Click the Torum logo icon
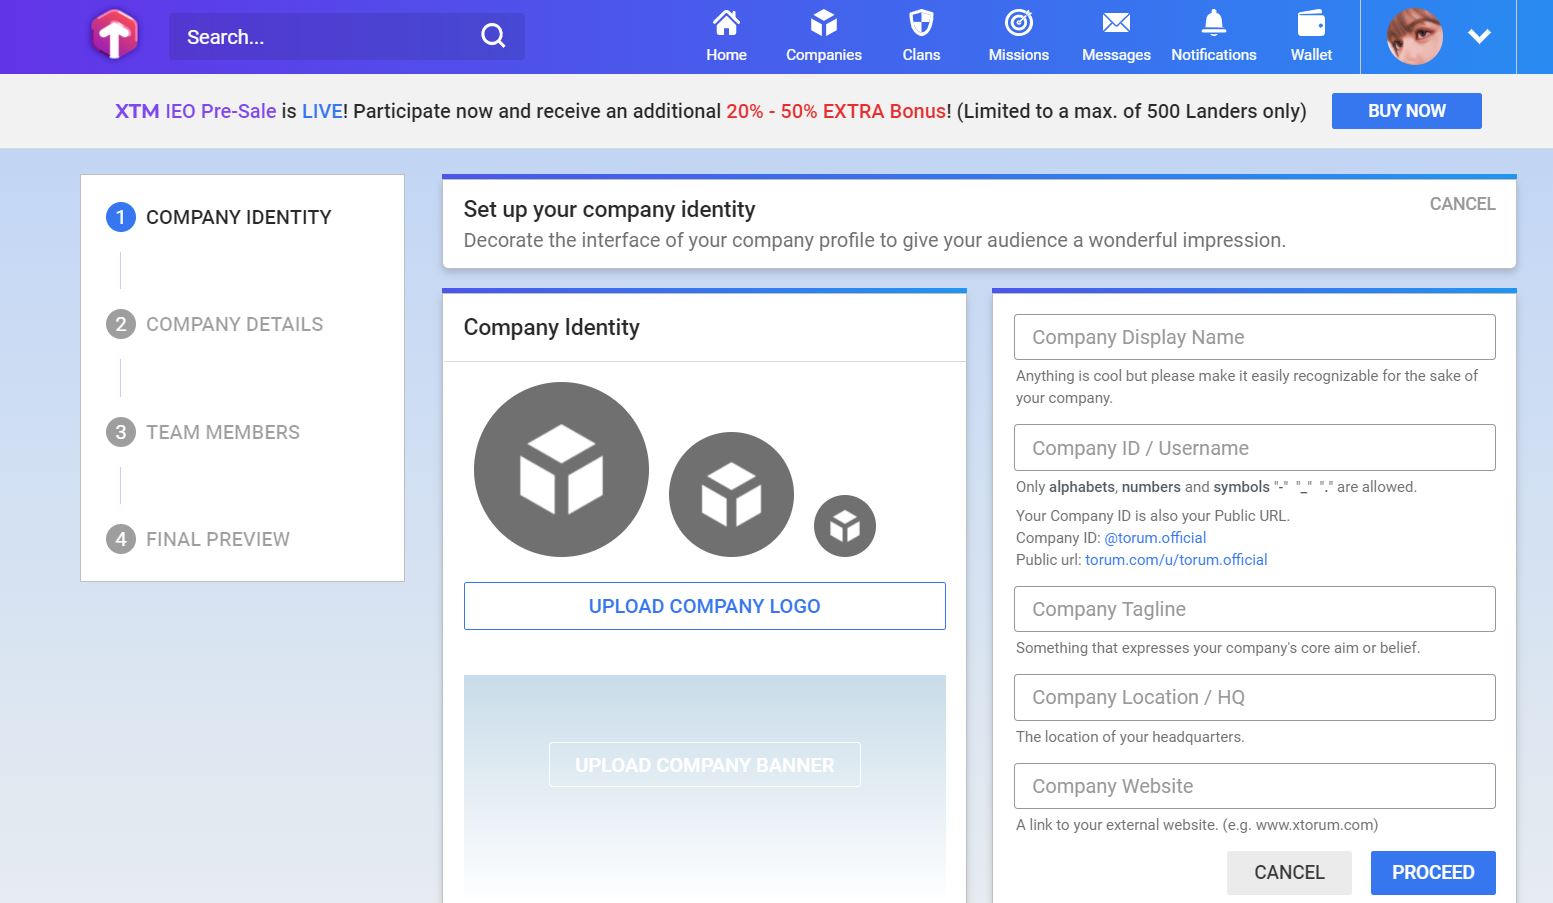 (x=114, y=35)
